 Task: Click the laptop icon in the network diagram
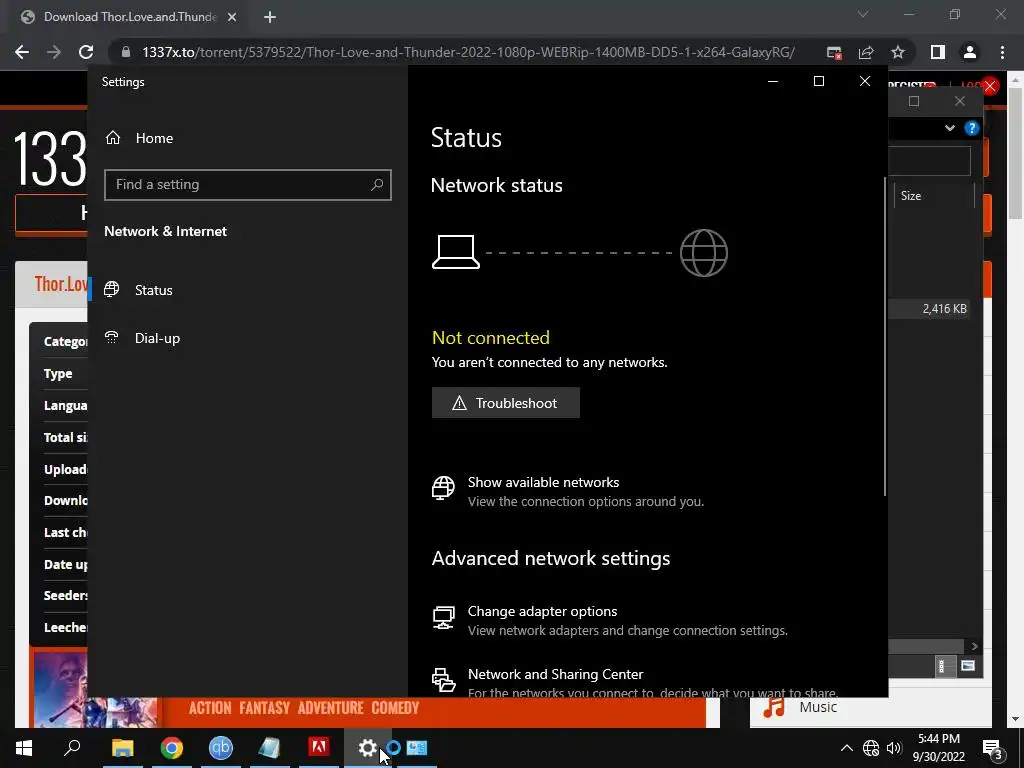click(x=456, y=253)
